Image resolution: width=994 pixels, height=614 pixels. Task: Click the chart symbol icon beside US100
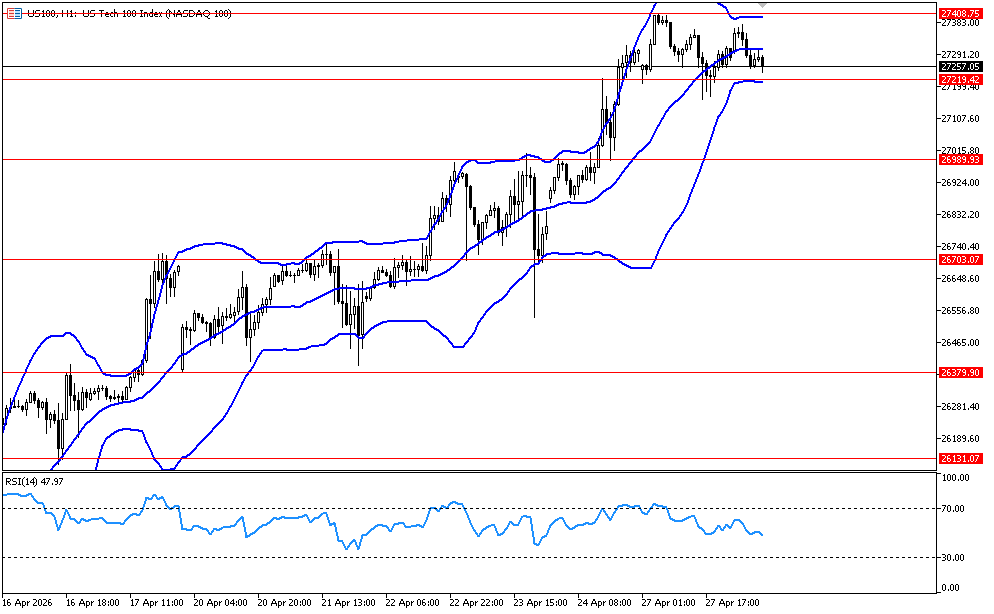pyautogui.click(x=14, y=14)
